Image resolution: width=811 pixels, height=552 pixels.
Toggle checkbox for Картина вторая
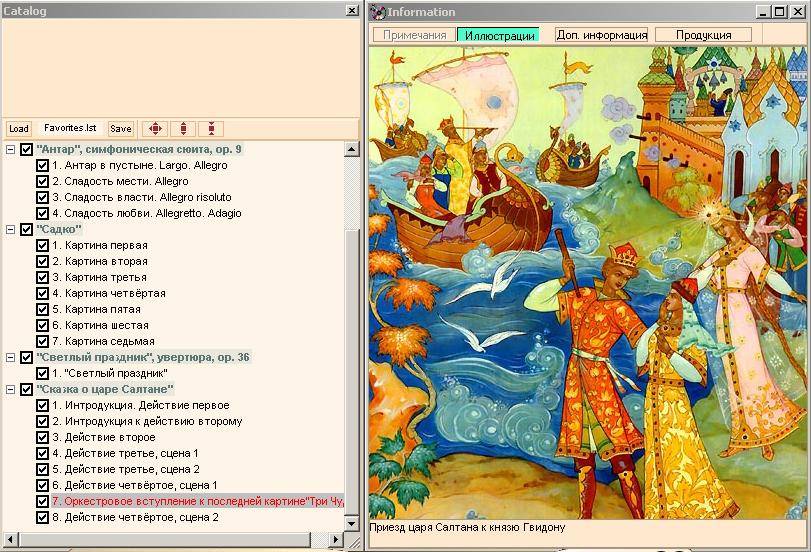[x=42, y=261]
